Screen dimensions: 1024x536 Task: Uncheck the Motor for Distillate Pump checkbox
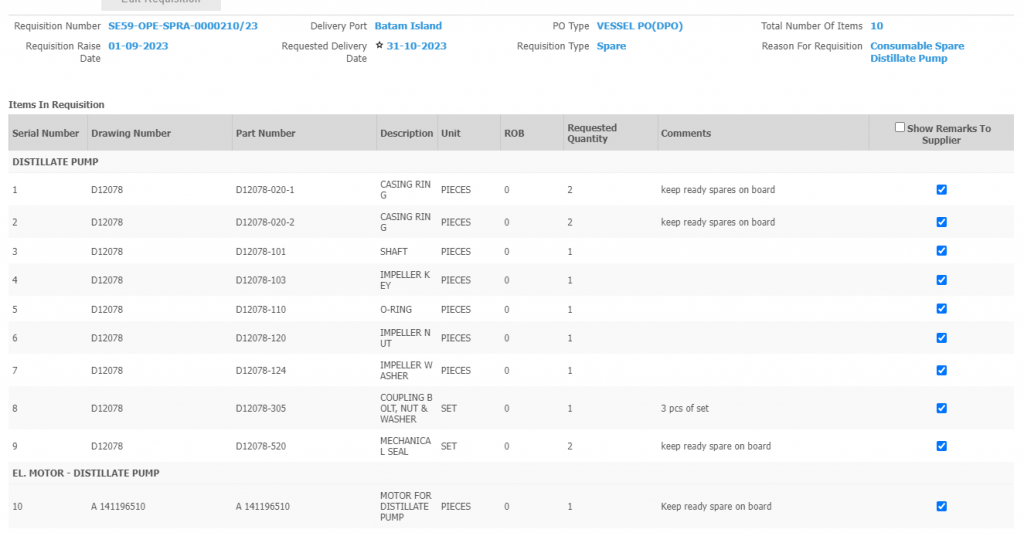[941, 506]
